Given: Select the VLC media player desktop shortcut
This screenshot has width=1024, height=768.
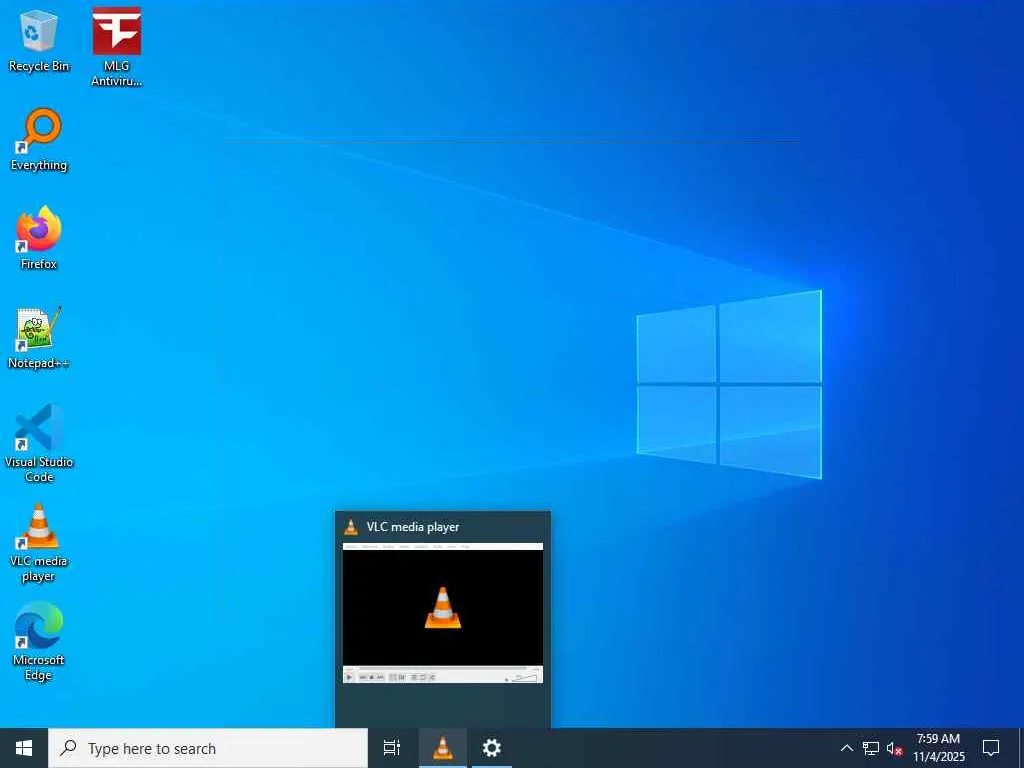Looking at the screenshot, I should tap(39, 543).
